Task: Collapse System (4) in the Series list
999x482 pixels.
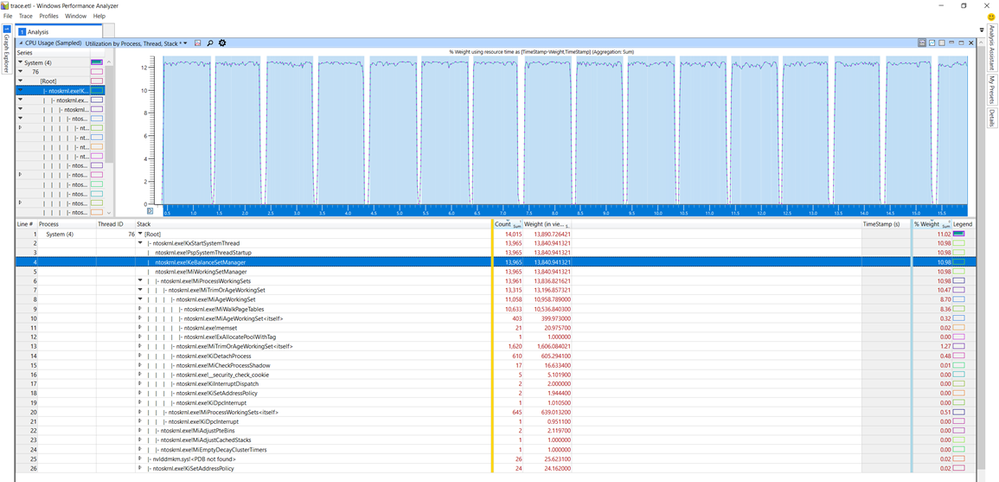Action: (20, 62)
